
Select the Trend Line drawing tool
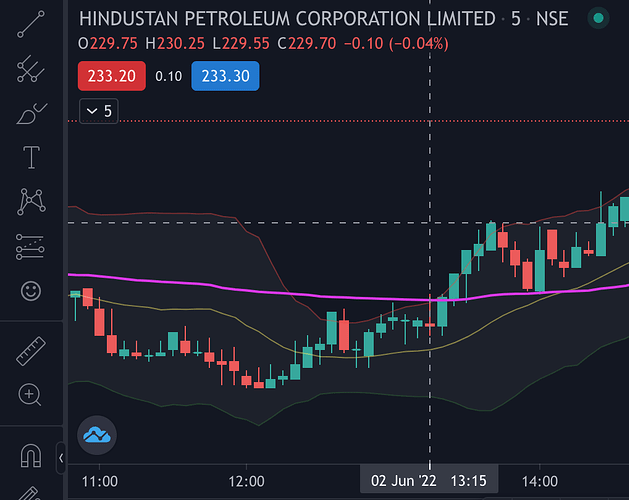point(31,23)
